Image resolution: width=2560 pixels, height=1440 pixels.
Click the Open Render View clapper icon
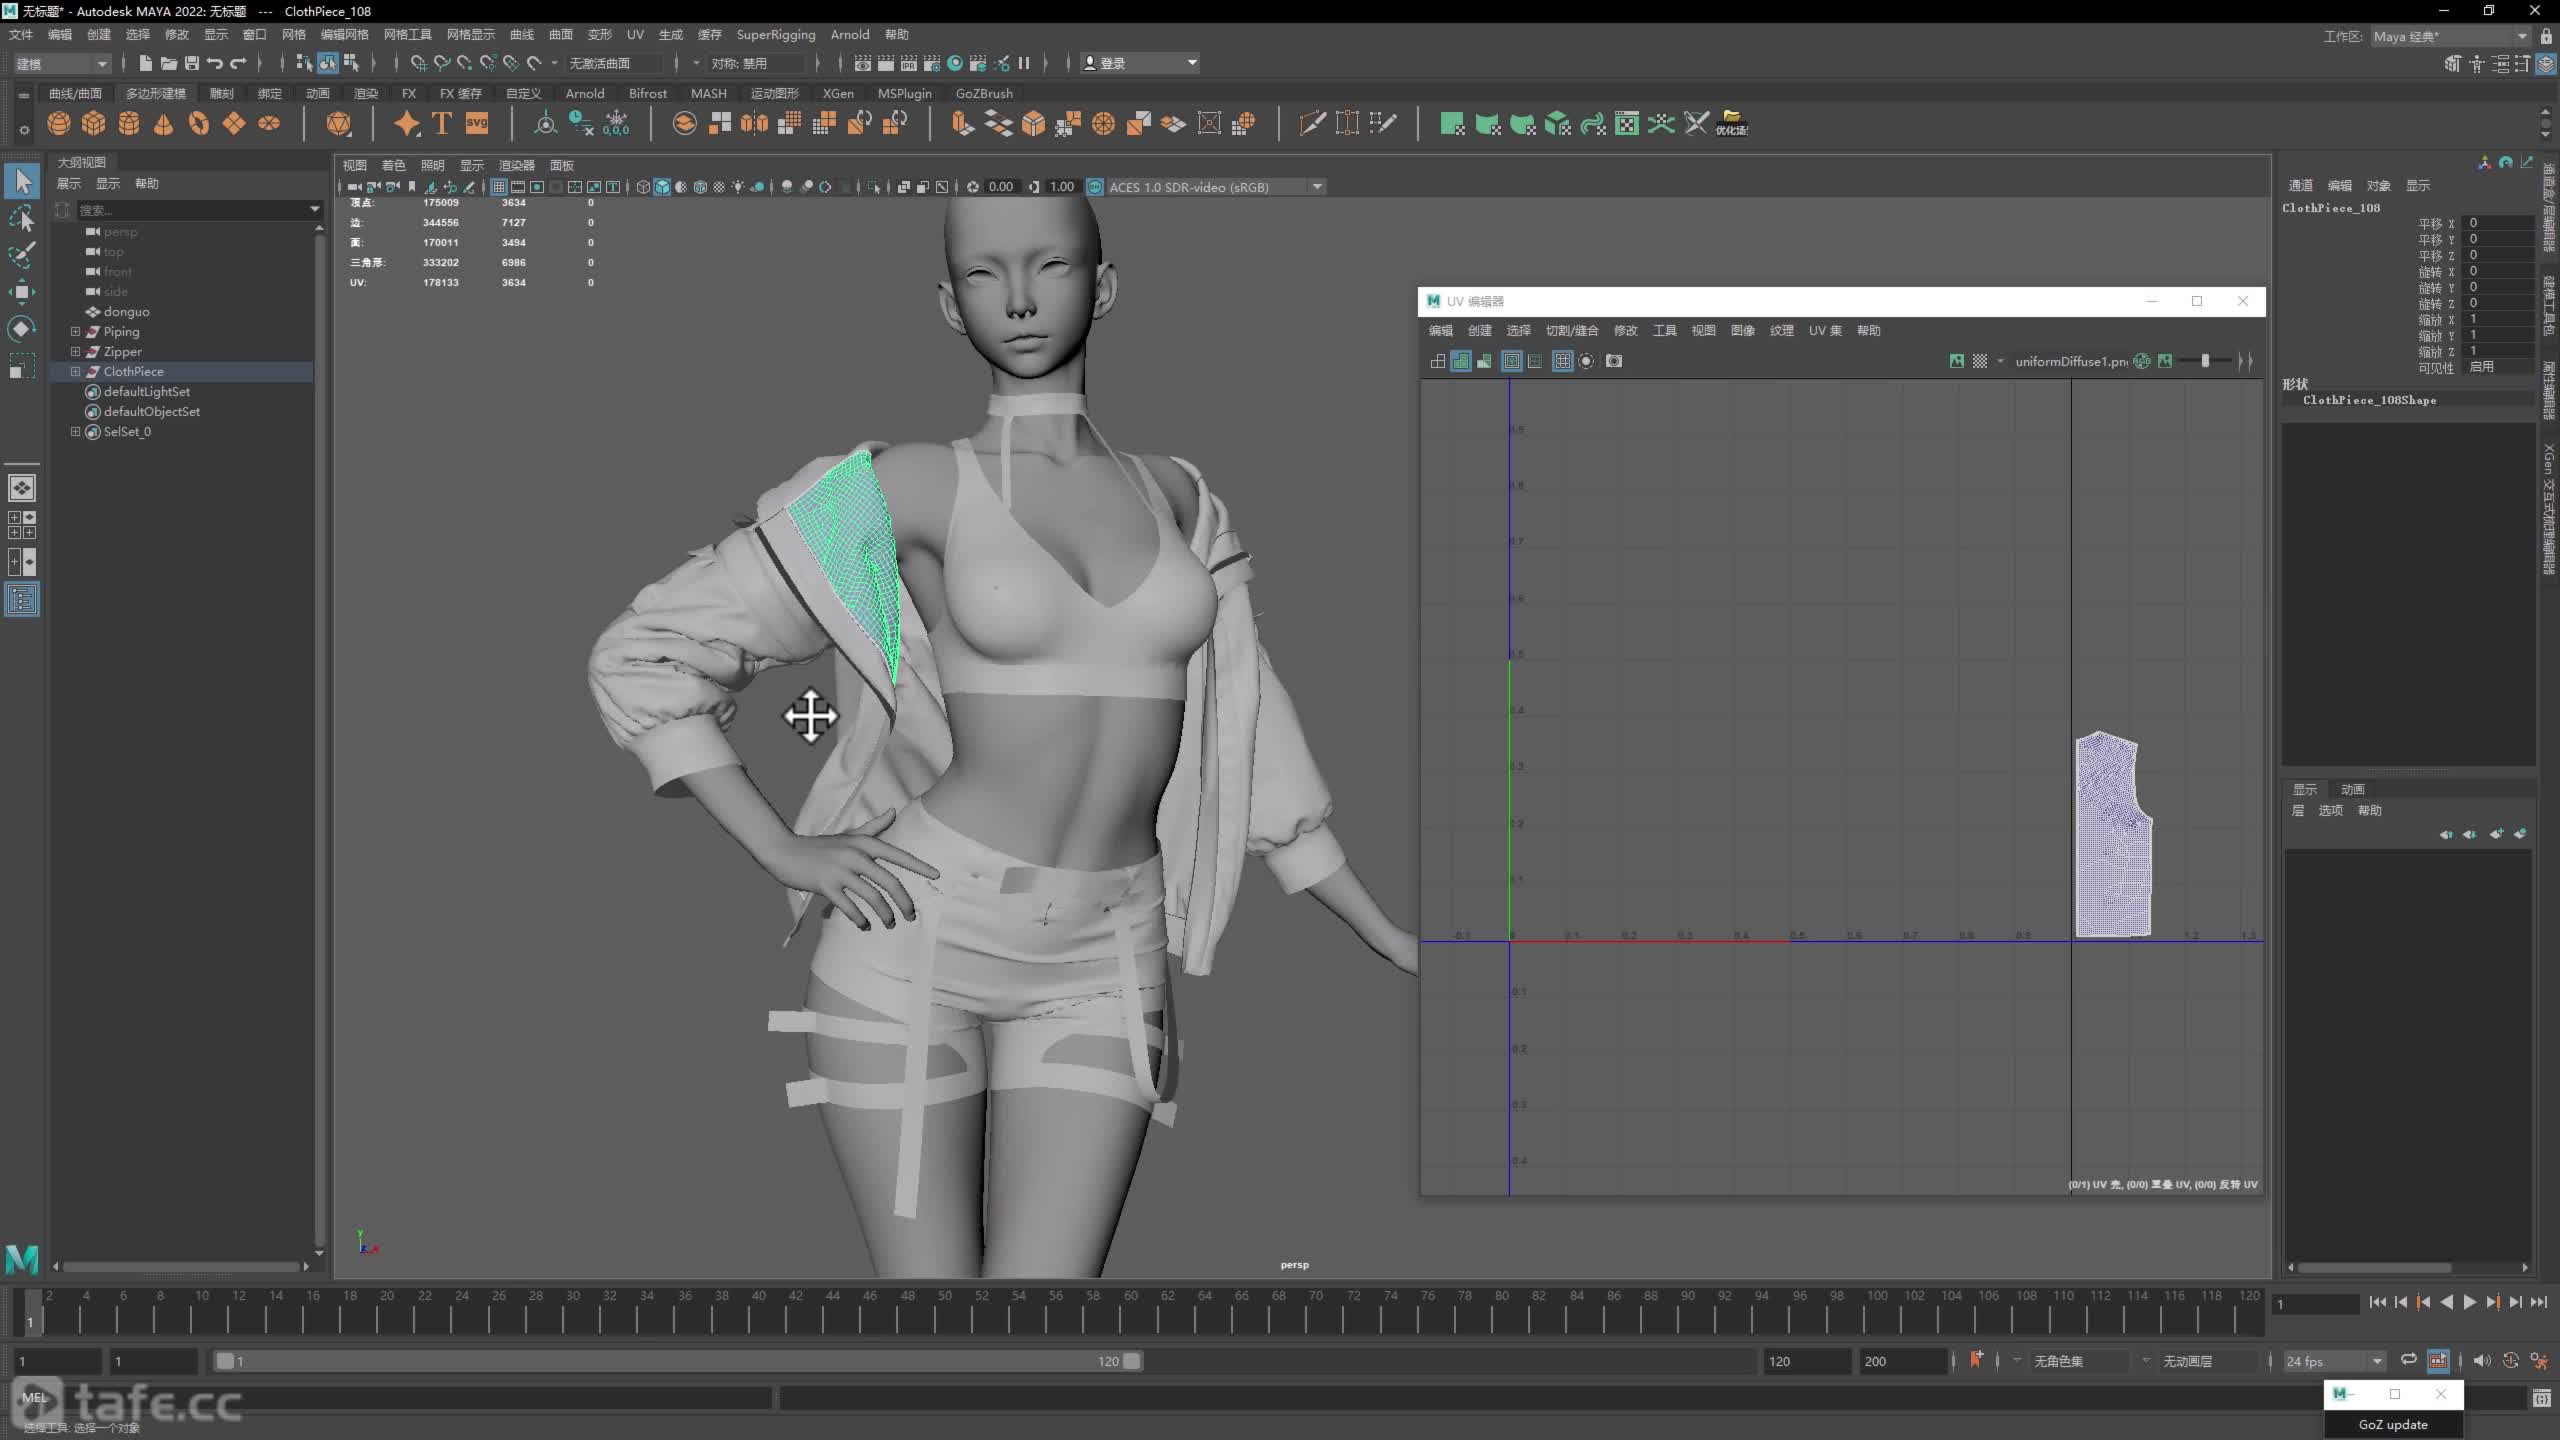(x=862, y=63)
